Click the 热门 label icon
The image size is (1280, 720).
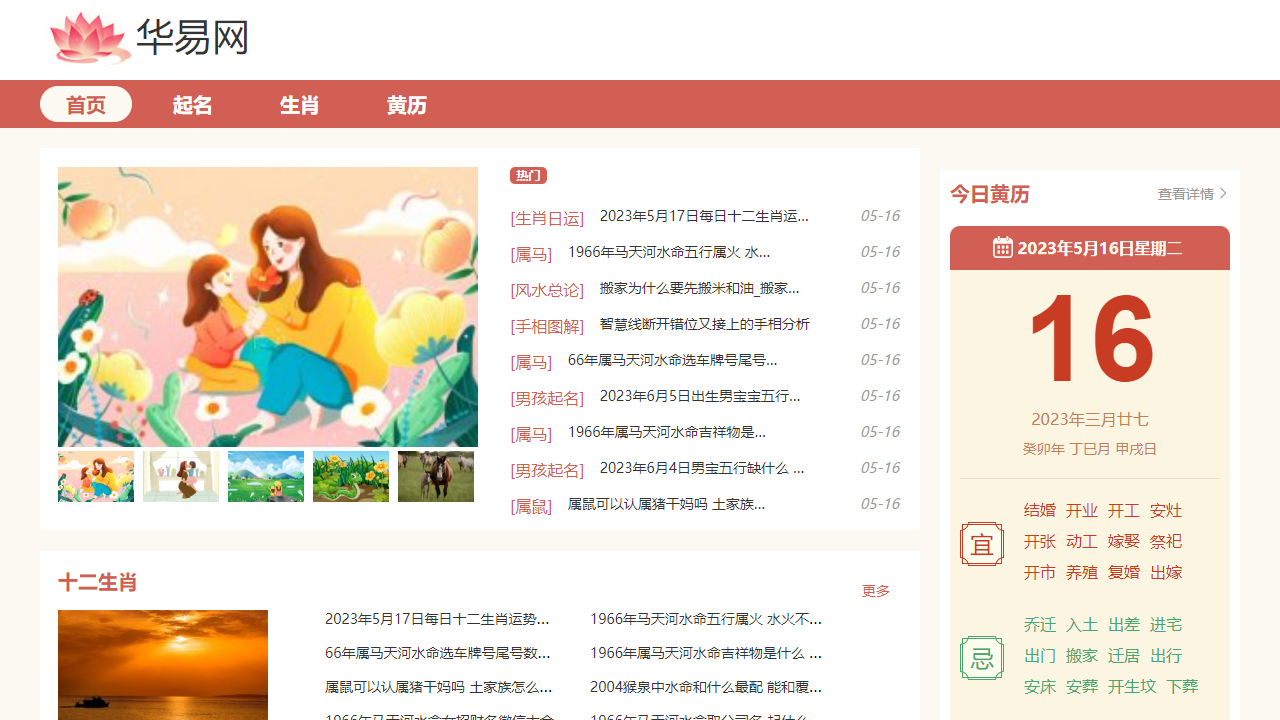pos(528,175)
